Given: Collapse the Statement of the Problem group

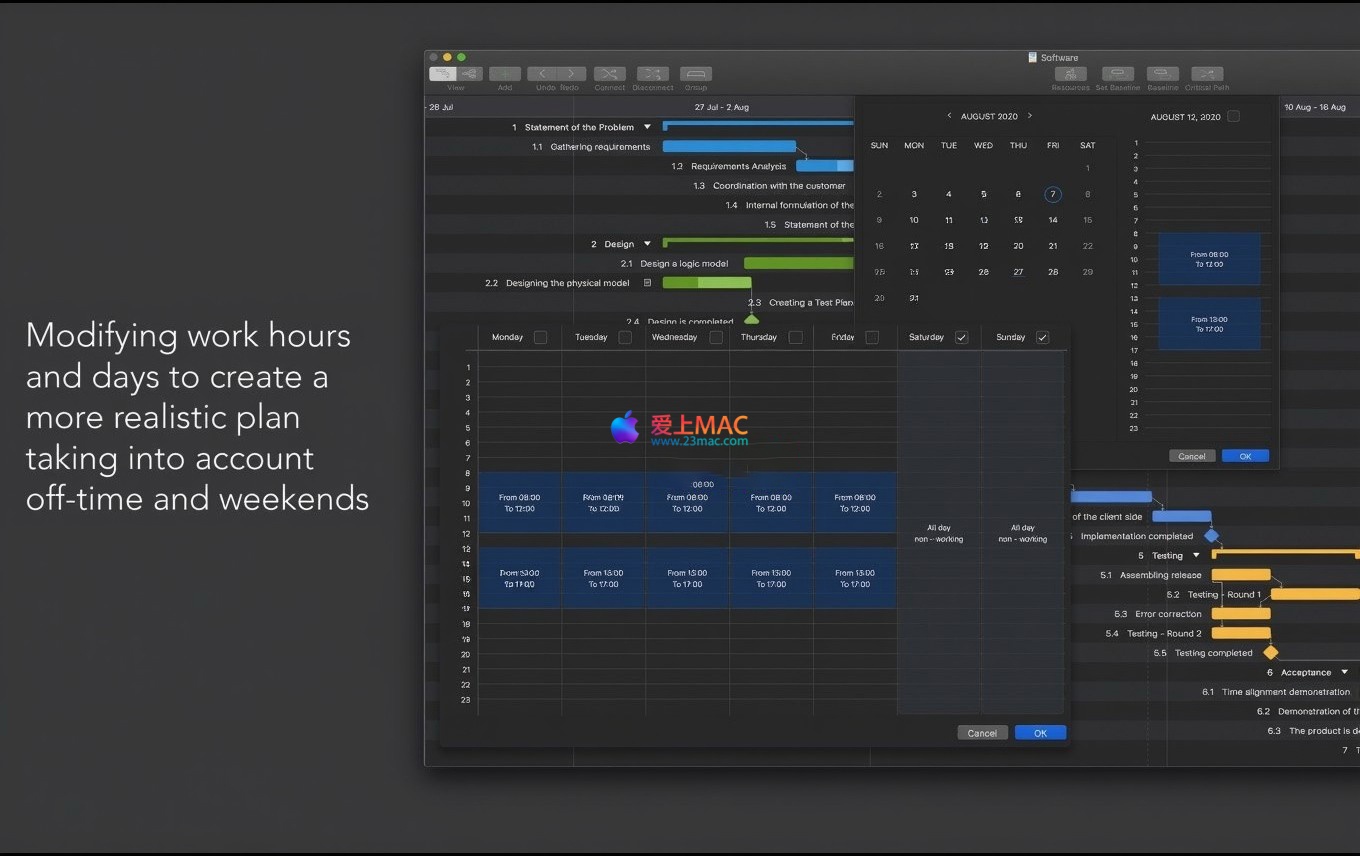Looking at the screenshot, I should 647,127.
